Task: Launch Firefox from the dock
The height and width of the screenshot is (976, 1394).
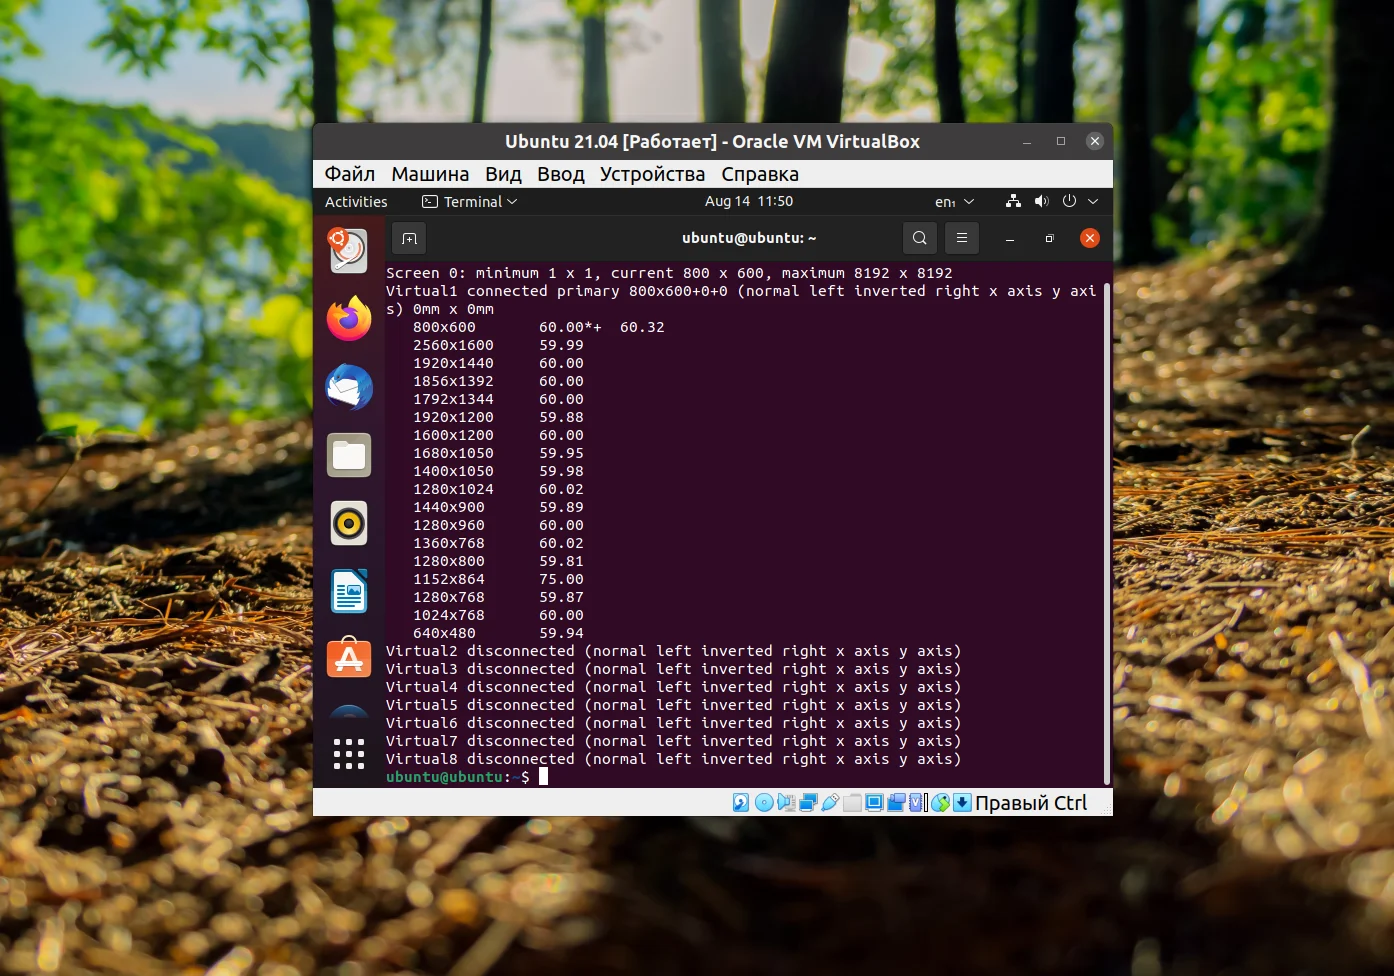Action: pos(349,319)
